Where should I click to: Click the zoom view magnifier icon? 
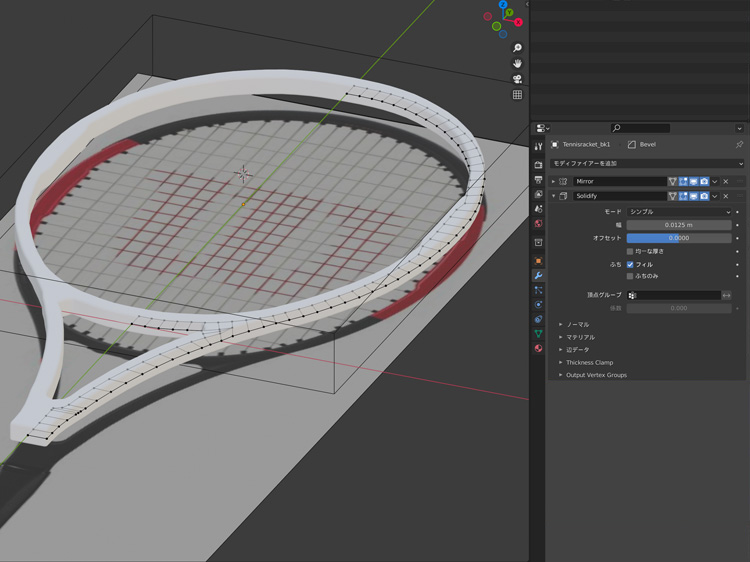coord(517,48)
